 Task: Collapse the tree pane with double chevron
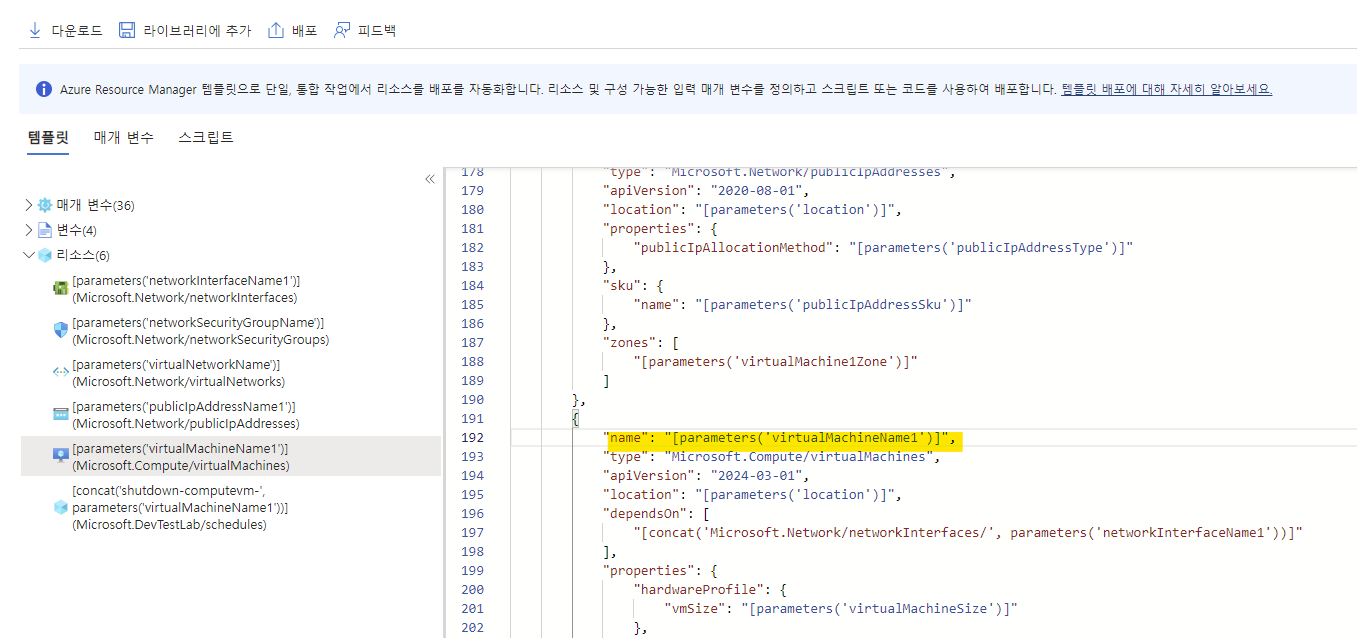(430, 179)
